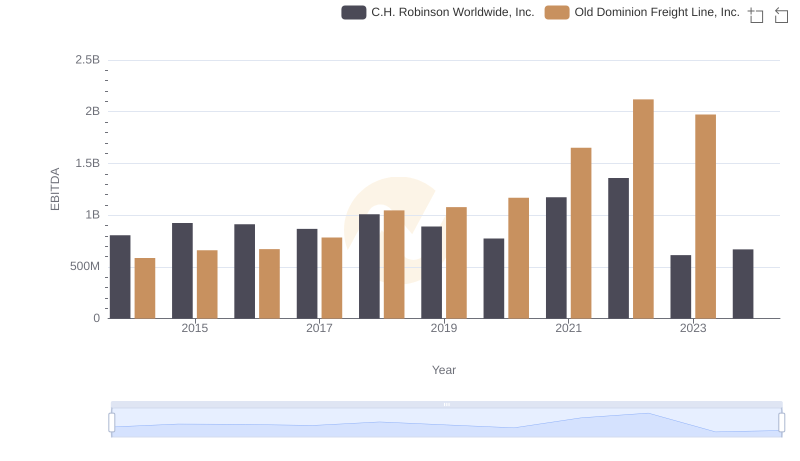The width and height of the screenshot is (800, 461).
Task: Click the Year axis title
Action: [444, 370]
